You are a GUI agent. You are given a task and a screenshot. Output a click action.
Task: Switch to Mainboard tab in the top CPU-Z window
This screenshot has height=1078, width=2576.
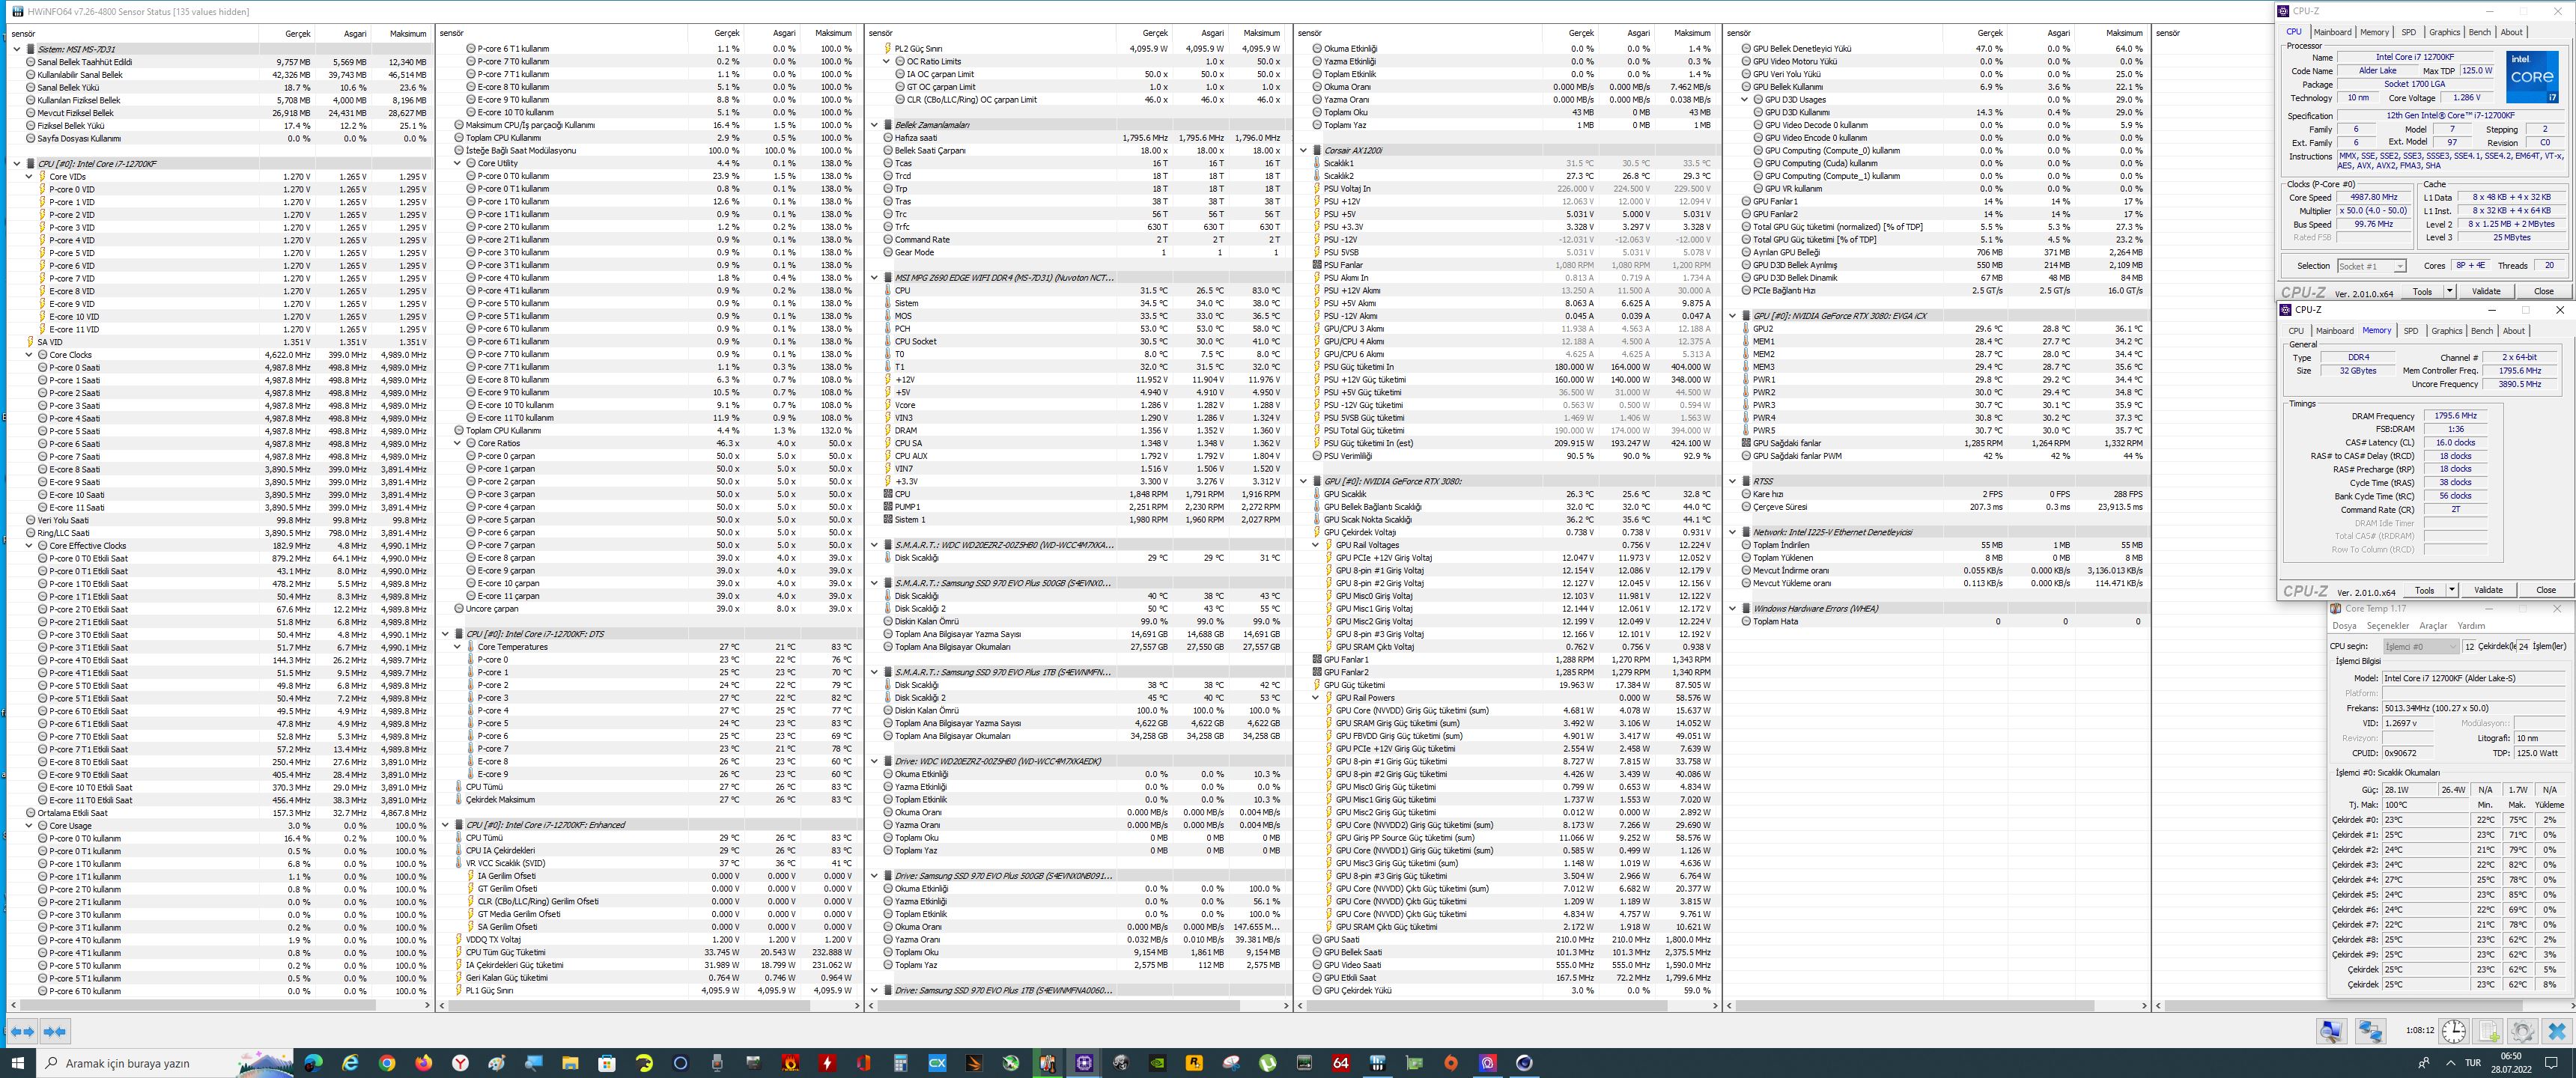pyautogui.click(x=2332, y=32)
